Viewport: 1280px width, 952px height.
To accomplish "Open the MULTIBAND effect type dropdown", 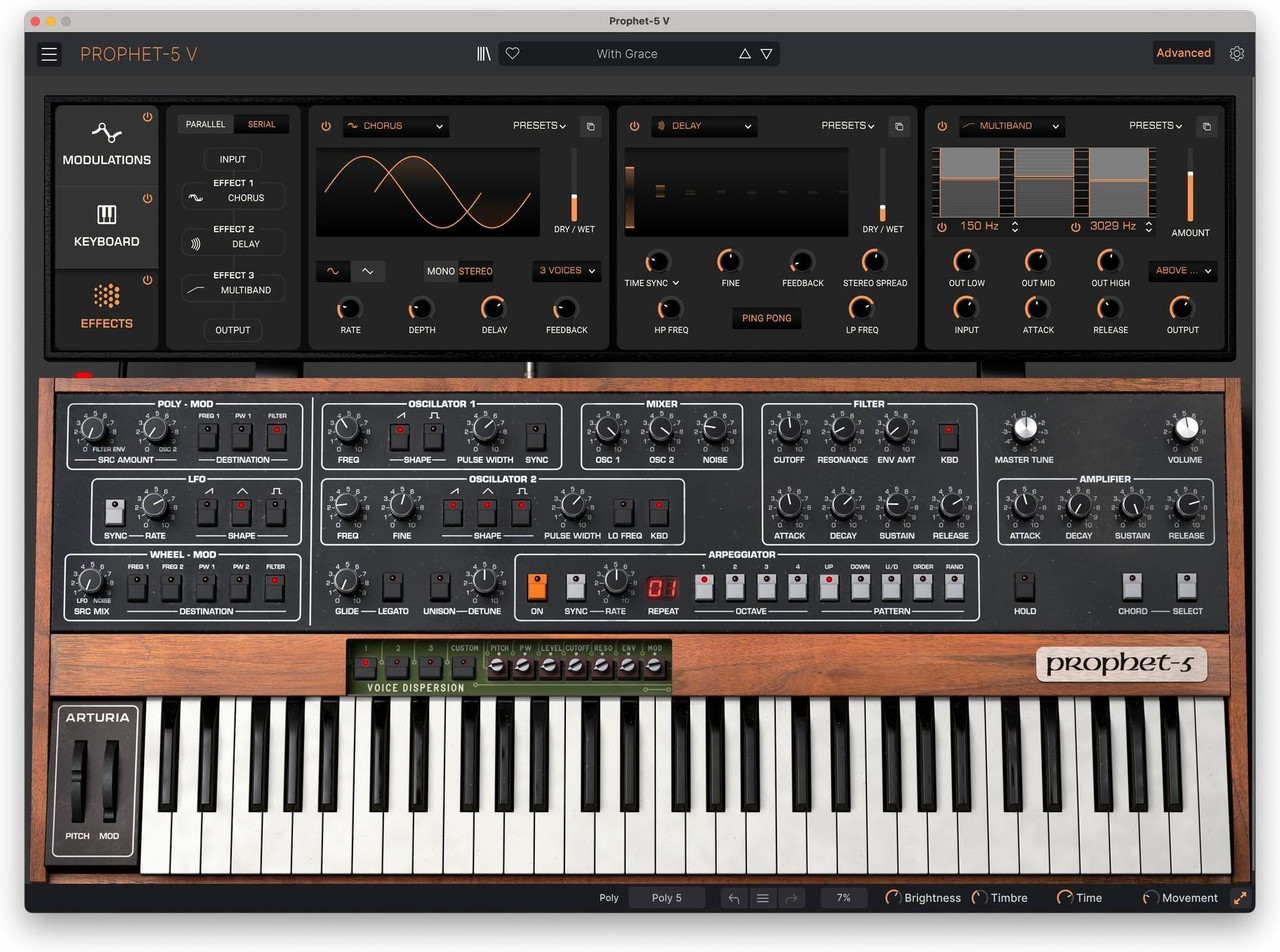I will 1011,126.
